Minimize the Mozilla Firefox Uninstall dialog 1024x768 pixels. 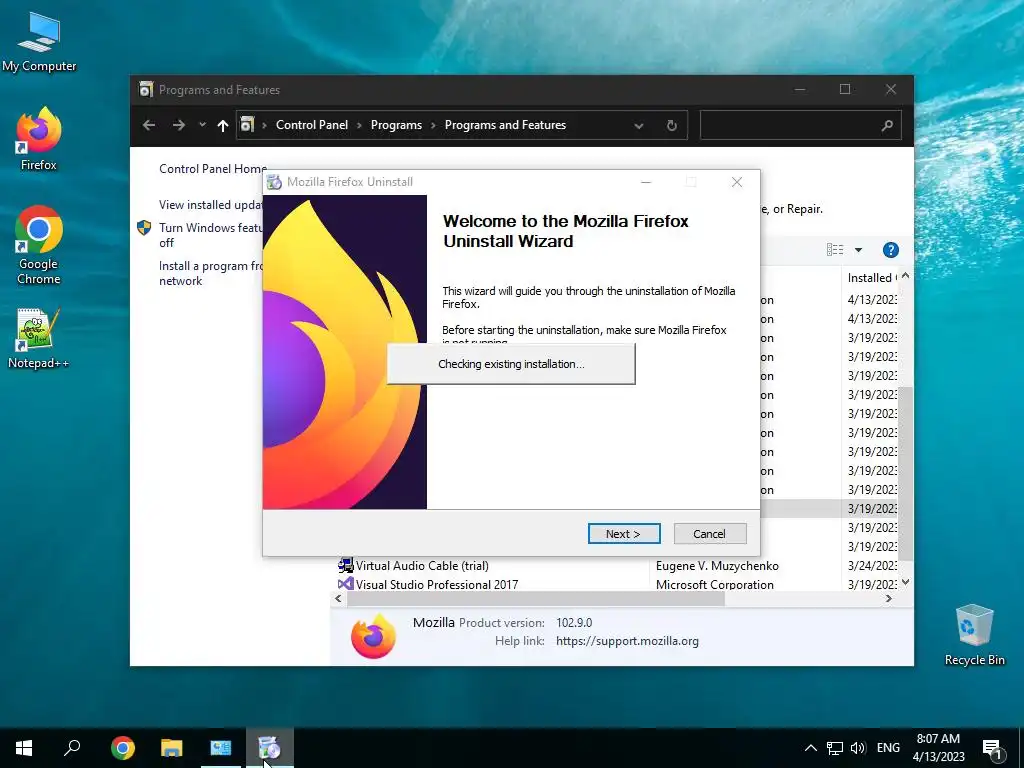coord(646,182)
